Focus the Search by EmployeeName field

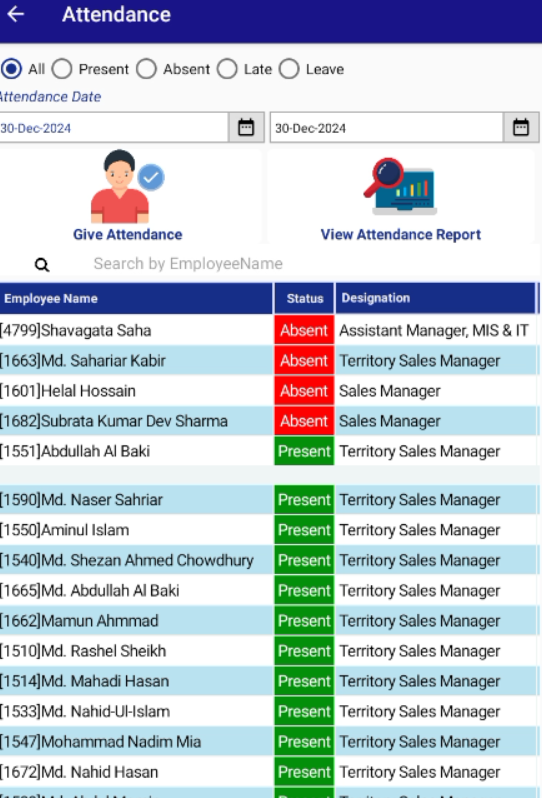pos(305,264)
